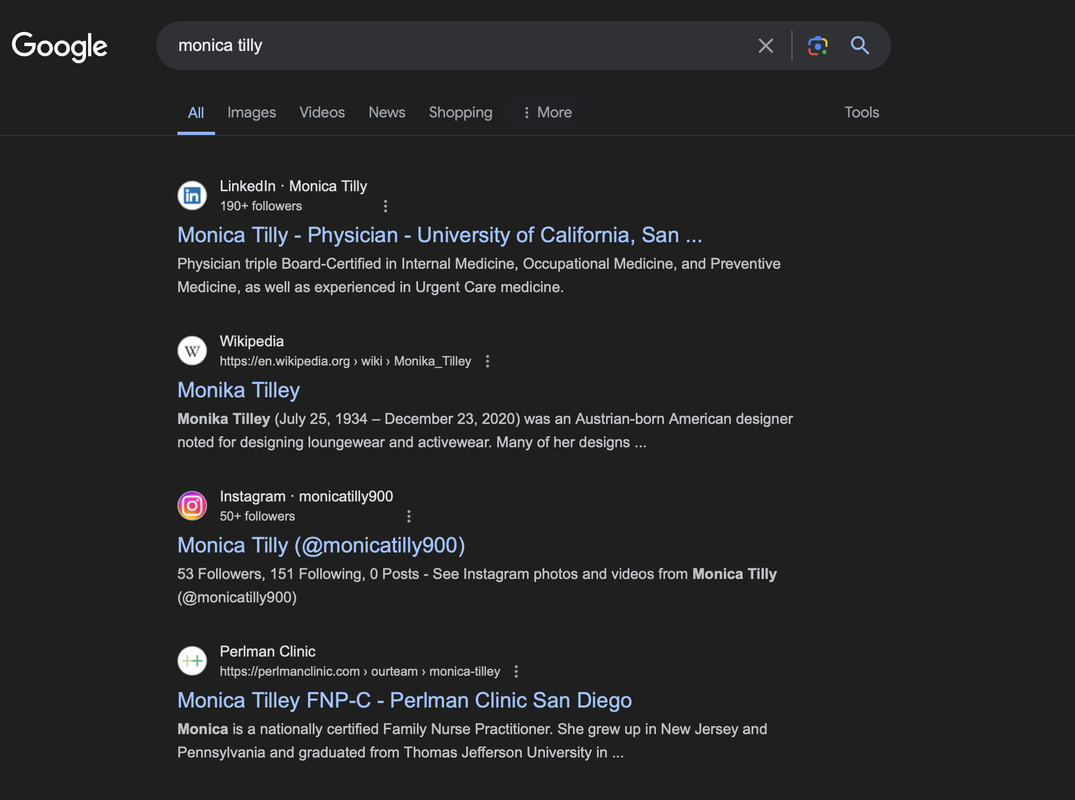Image resolution: width=1075 pixels, height=800 pixels.
Task: Expand the More search filters menu
Action: tap(546, 112)
